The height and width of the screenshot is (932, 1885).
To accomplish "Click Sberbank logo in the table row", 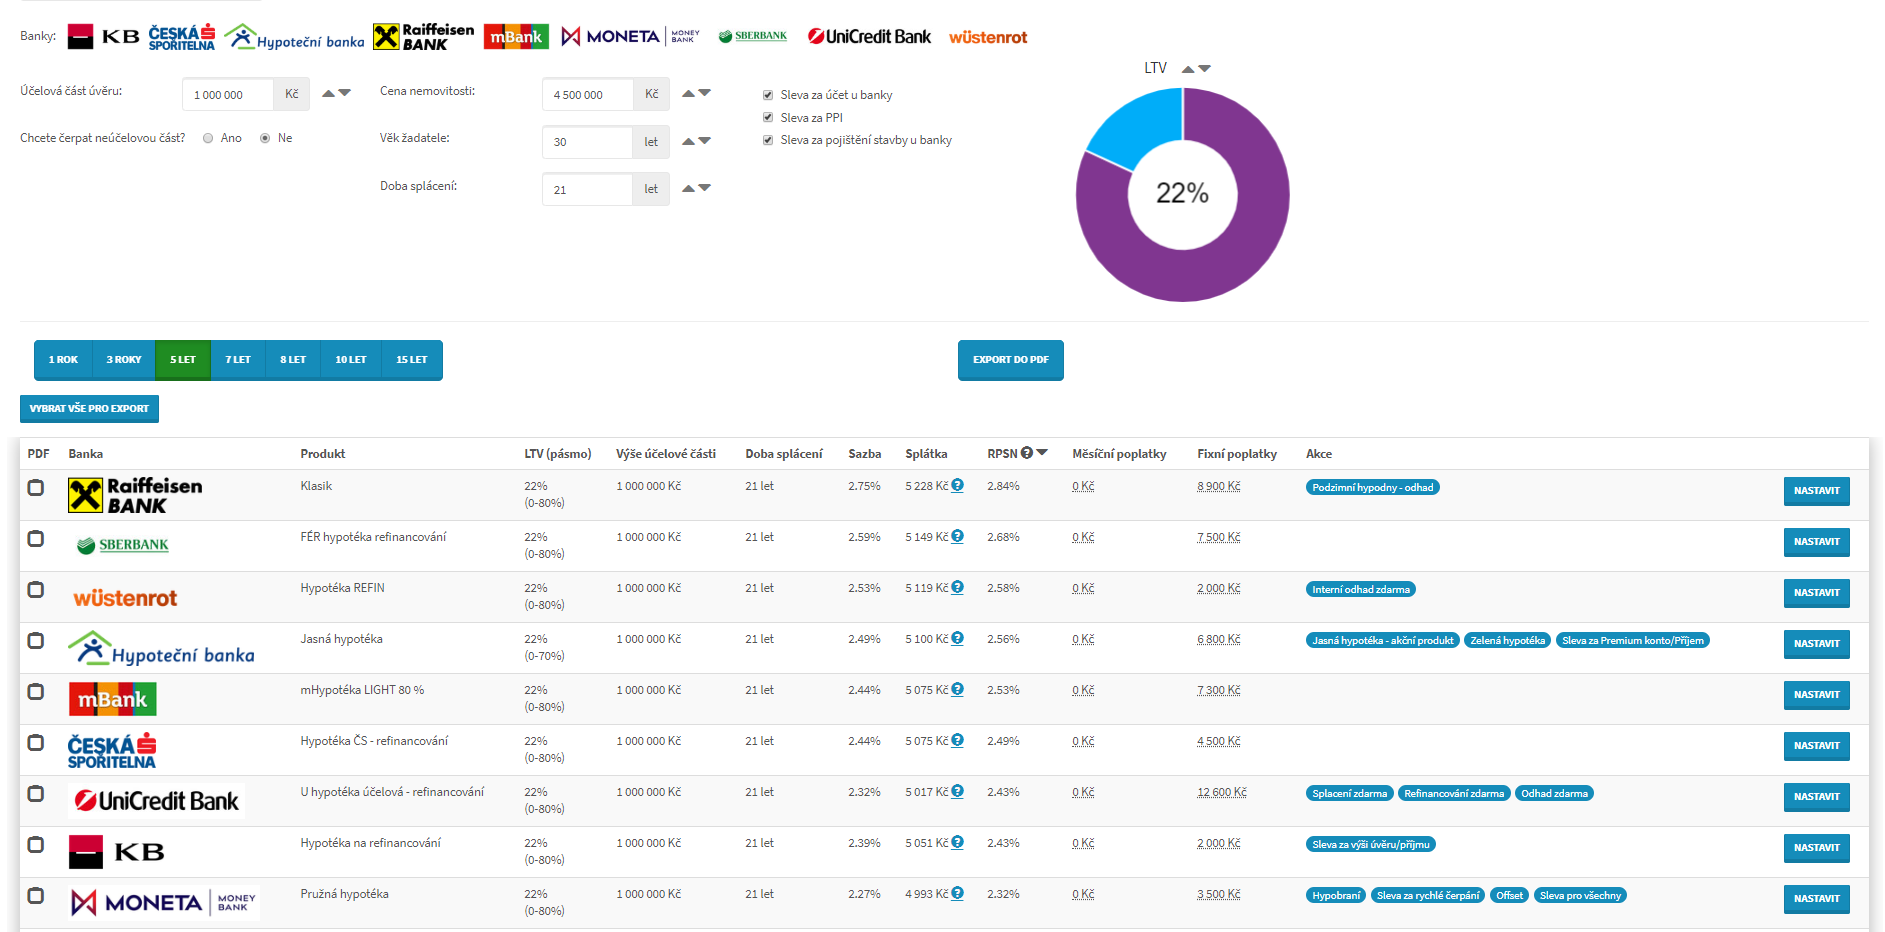I will pyautogui.click(x=123, y=545).
